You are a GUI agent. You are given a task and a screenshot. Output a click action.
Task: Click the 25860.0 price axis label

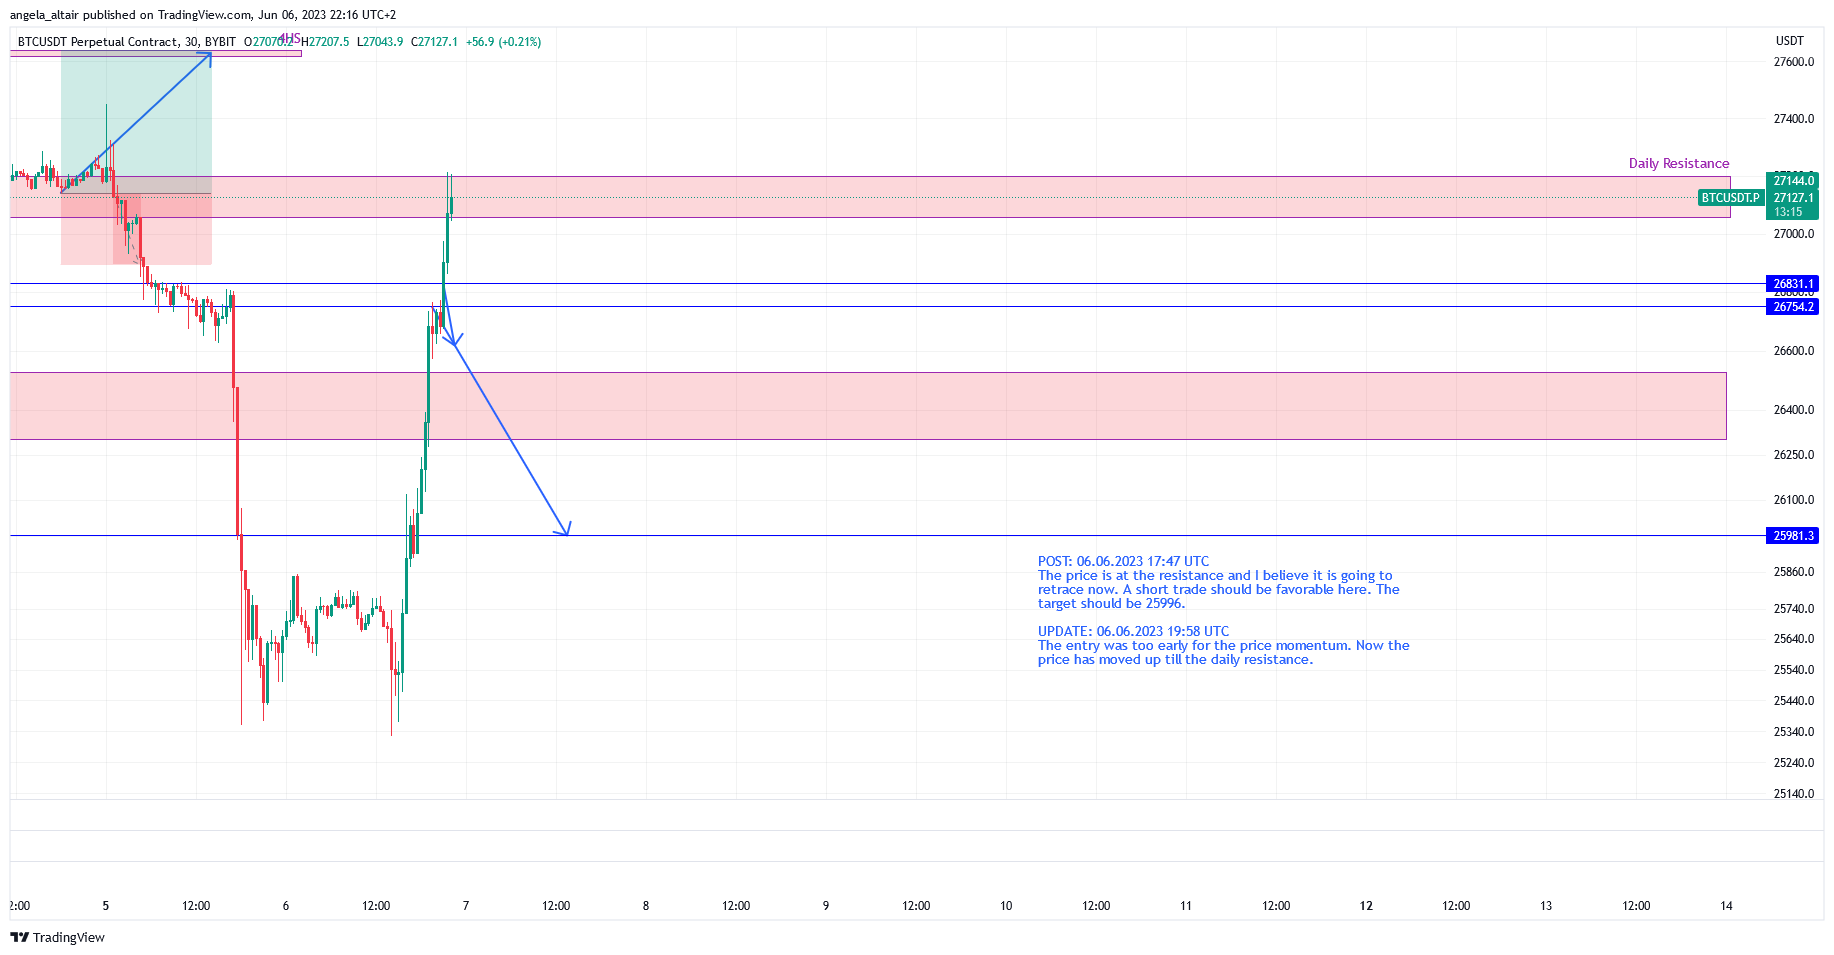click(x=1793, y=572)
